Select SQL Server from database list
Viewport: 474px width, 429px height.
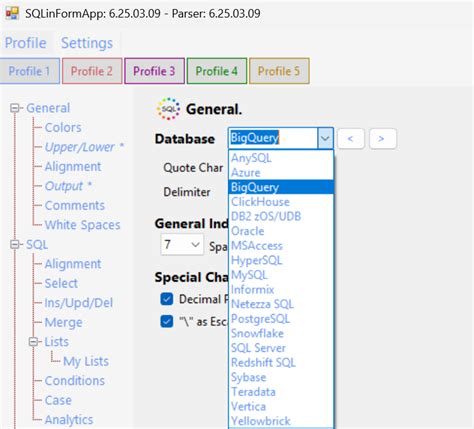pos(281,348)
